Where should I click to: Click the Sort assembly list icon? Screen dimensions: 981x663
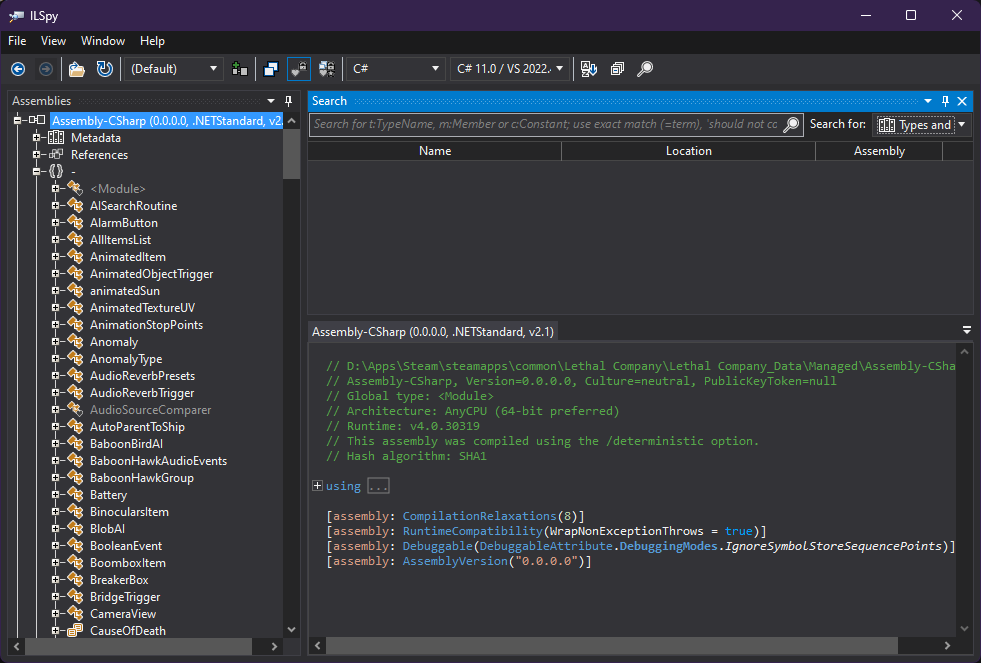click(x=589, y=69)
